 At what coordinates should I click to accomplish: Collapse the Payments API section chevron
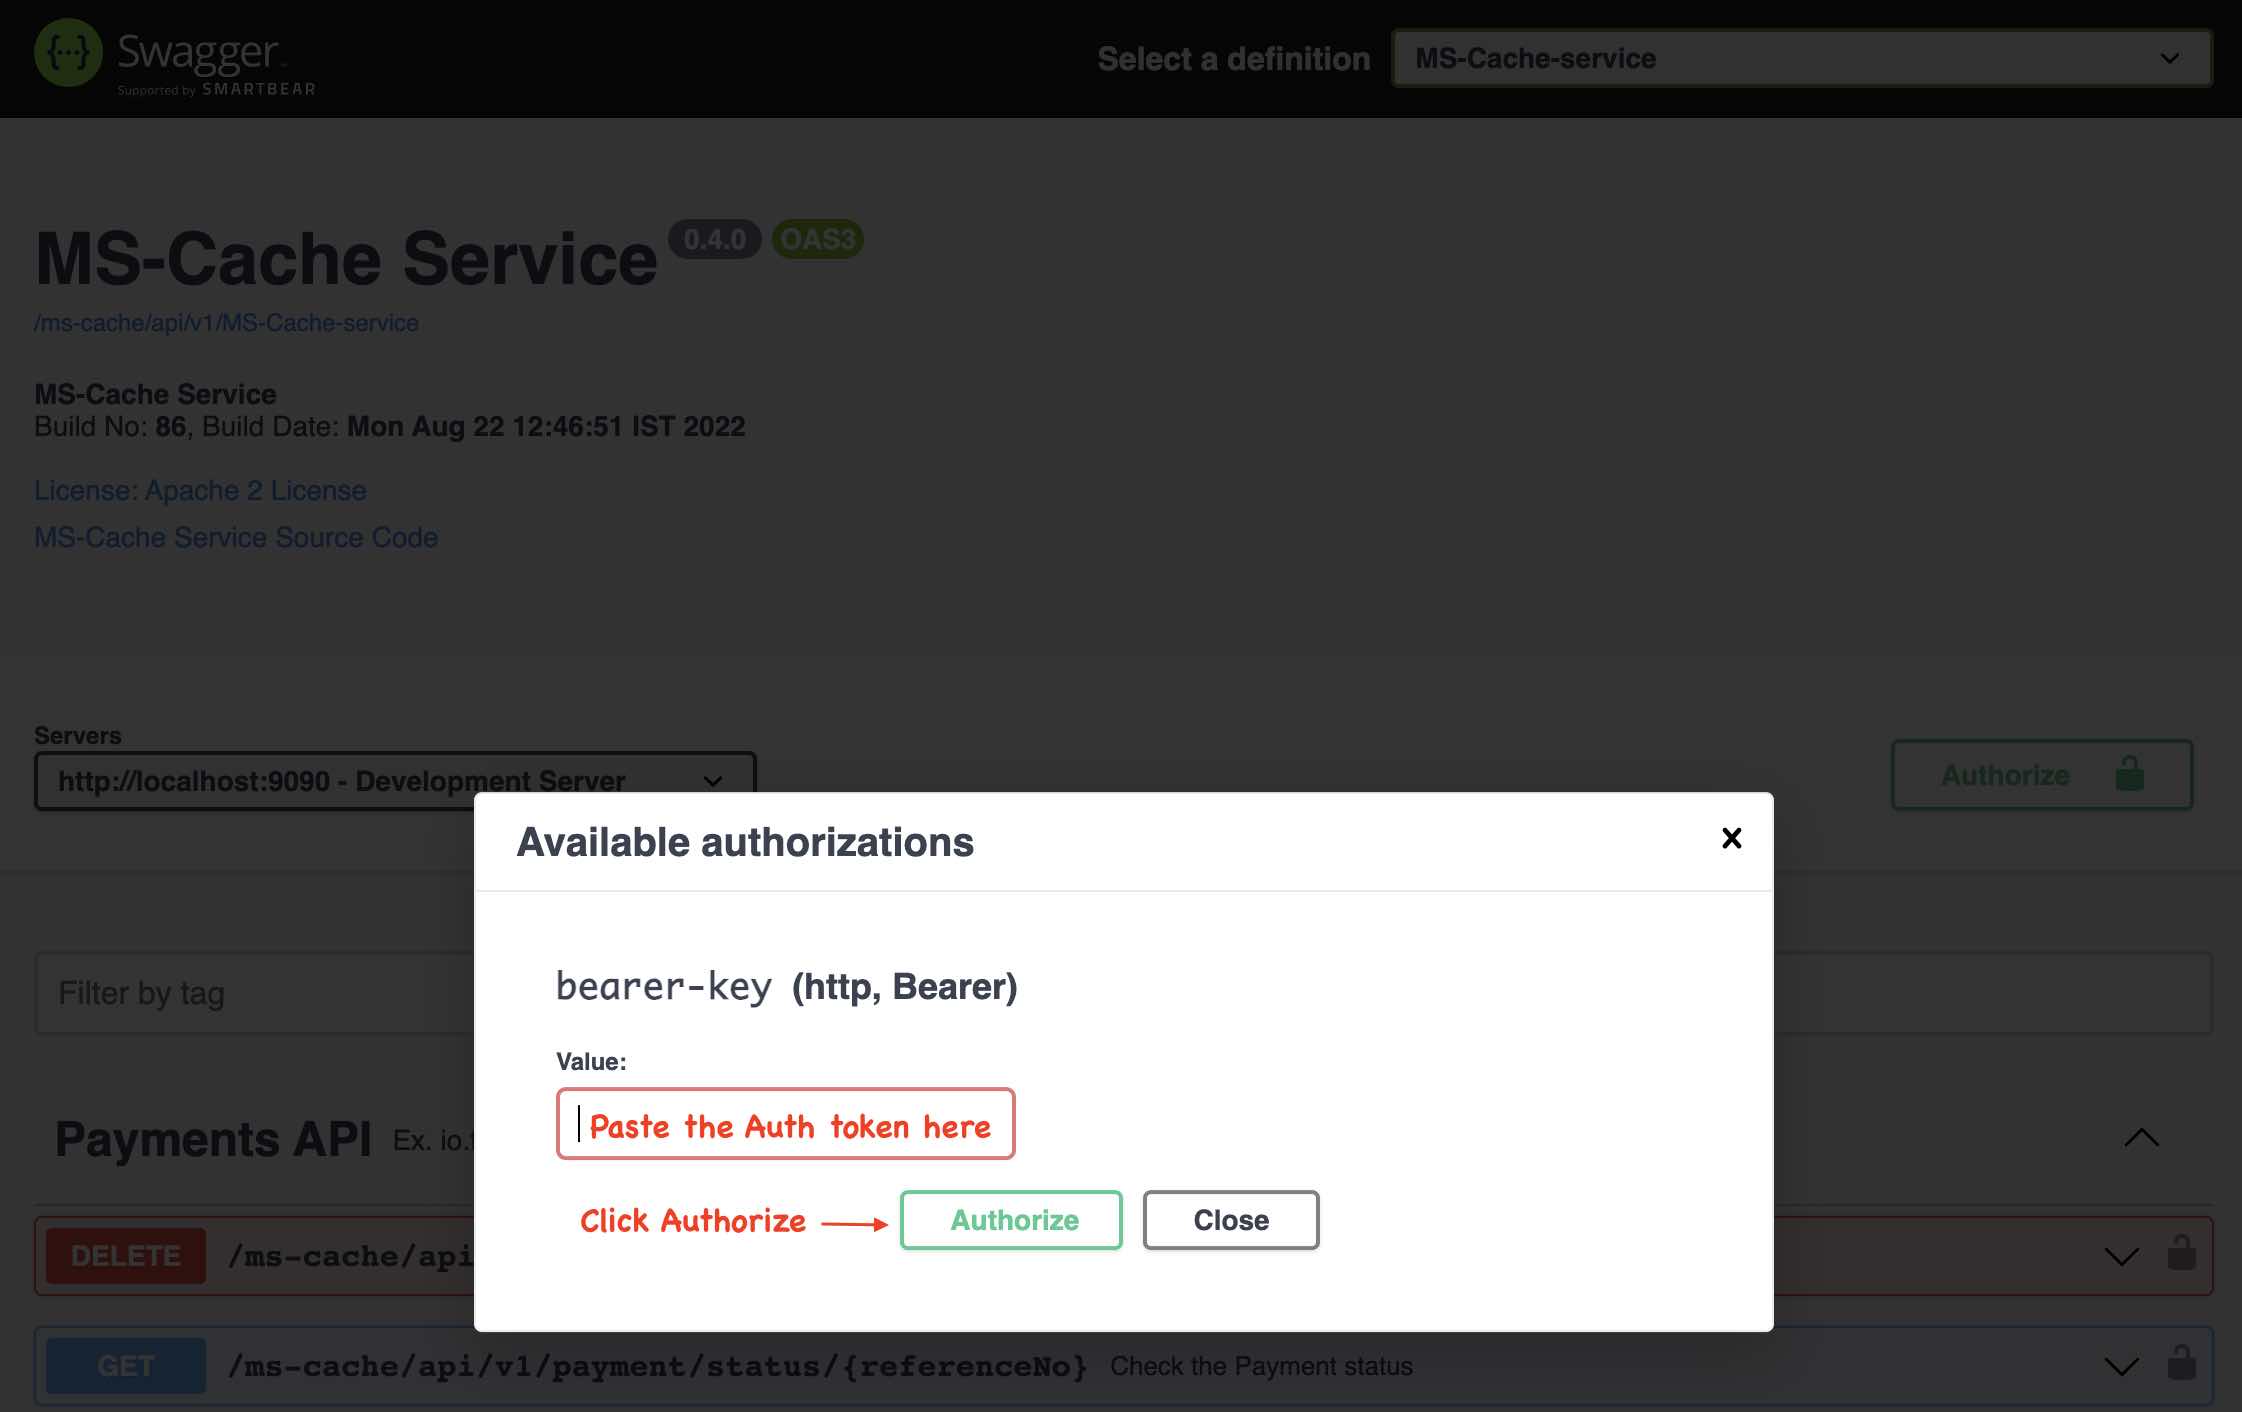[2141, 1138]
